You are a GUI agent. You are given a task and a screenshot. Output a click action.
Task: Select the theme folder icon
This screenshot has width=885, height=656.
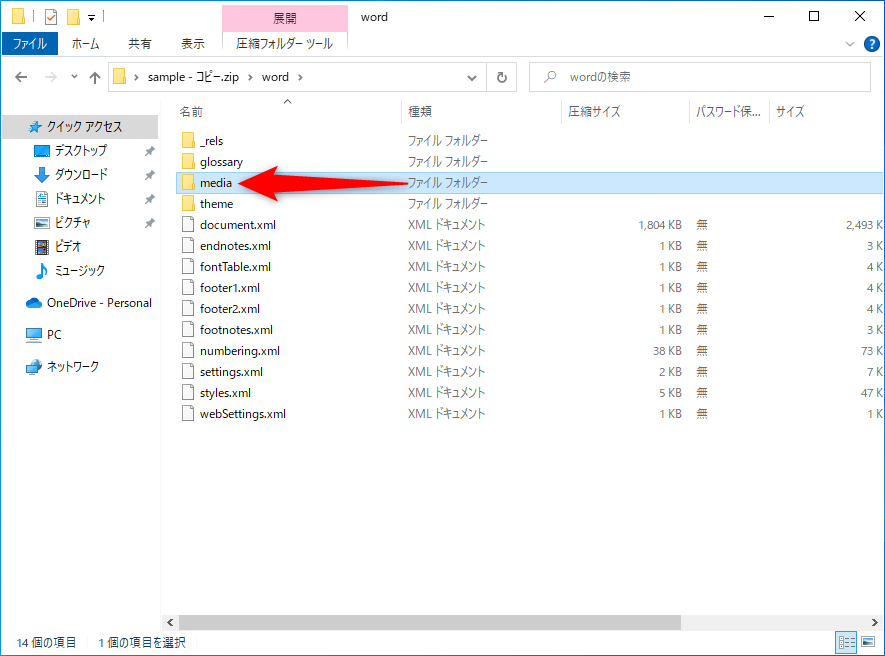coord(189,203)
